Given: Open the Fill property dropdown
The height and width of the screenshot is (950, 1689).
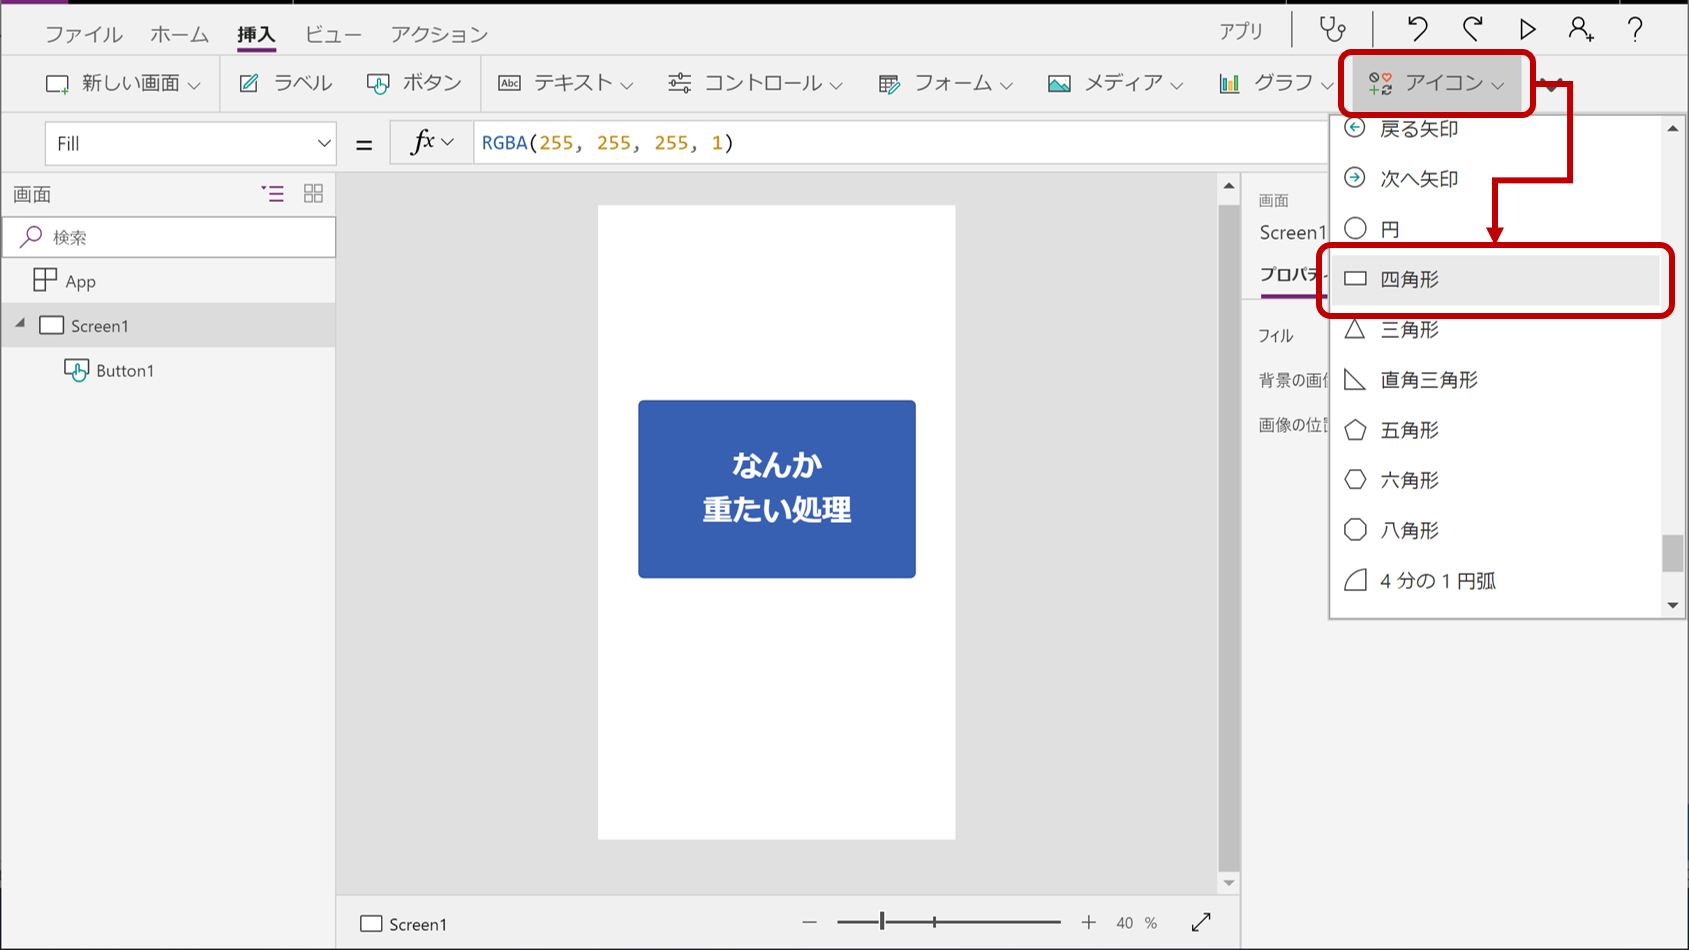Looking at the screenshot, I should tap(190, 142).
